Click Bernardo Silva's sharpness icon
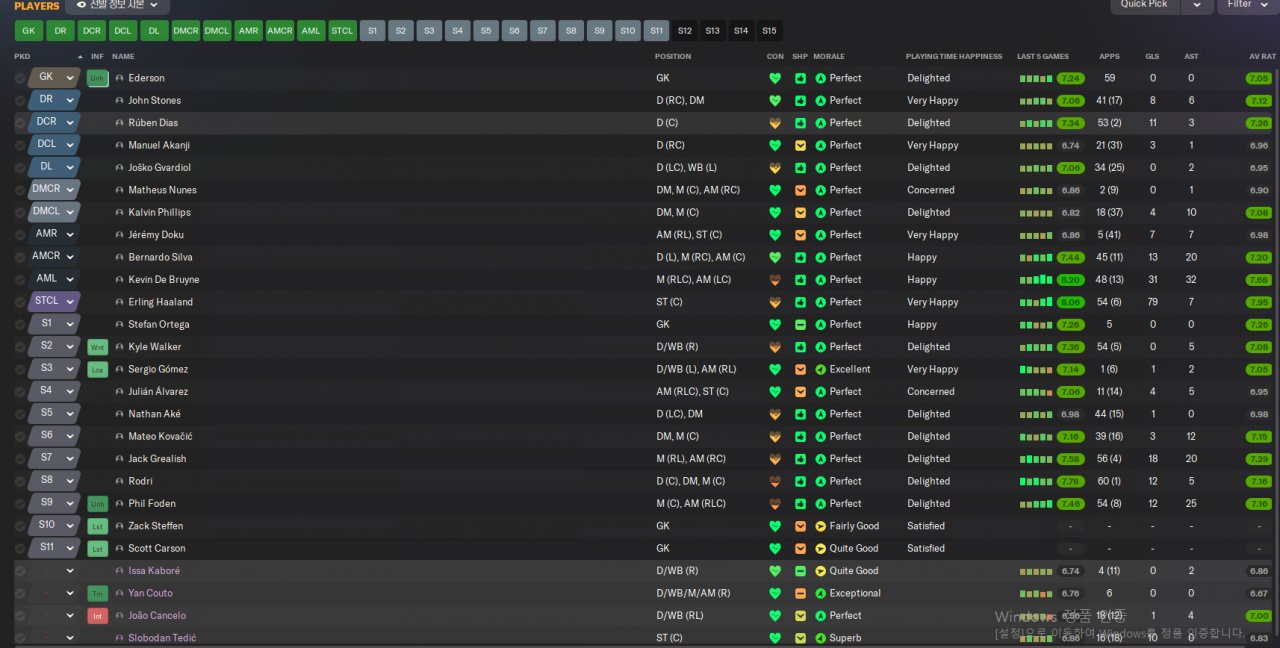 (800, 257)
